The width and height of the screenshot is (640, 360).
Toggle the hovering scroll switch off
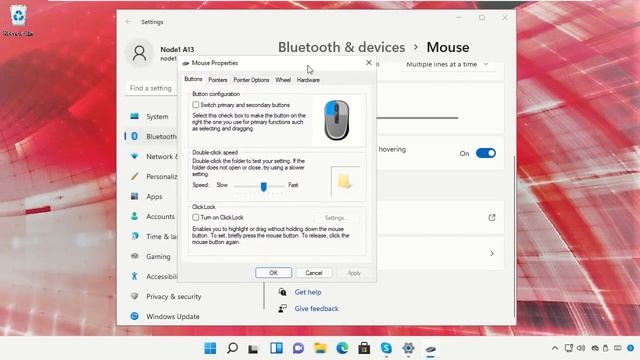coord(486,153)
